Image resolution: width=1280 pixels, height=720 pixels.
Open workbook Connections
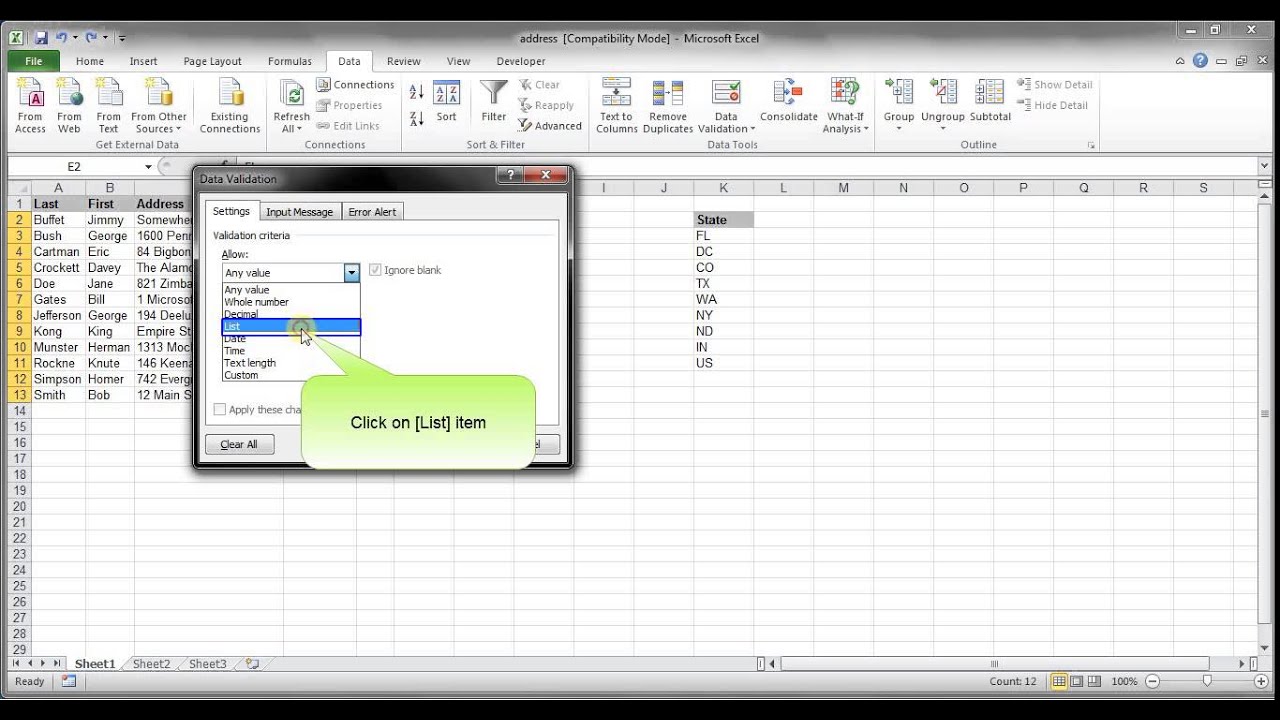point(355,85)
